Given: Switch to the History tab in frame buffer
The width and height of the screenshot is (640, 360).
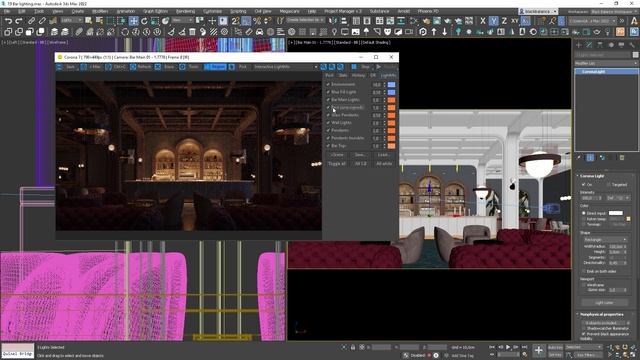Looking at the screenshot, I should (x=358, y=76).
